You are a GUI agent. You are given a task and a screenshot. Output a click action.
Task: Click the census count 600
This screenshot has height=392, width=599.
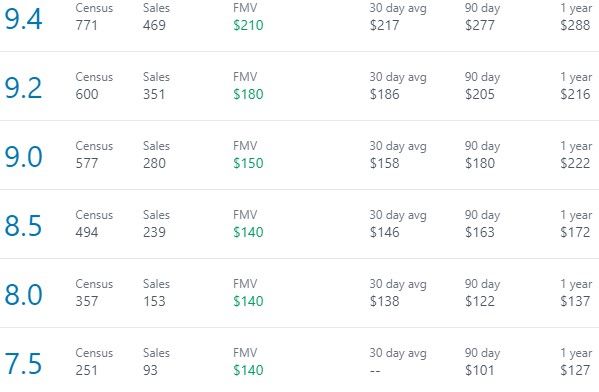pyautogui.click(x=87, y=94)
